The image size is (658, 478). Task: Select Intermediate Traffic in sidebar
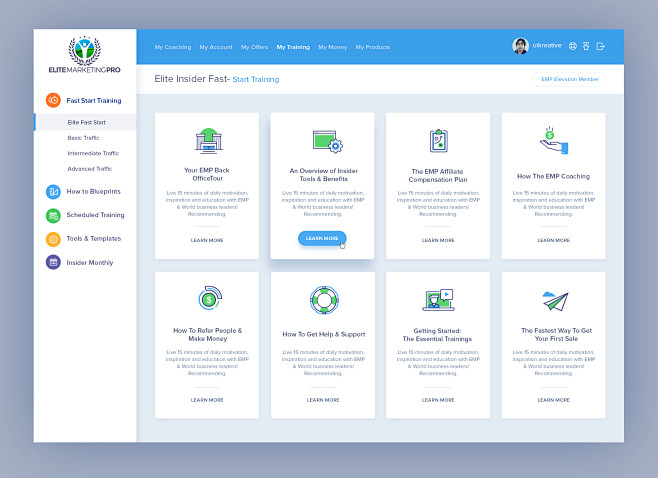[x=93, y=153]
